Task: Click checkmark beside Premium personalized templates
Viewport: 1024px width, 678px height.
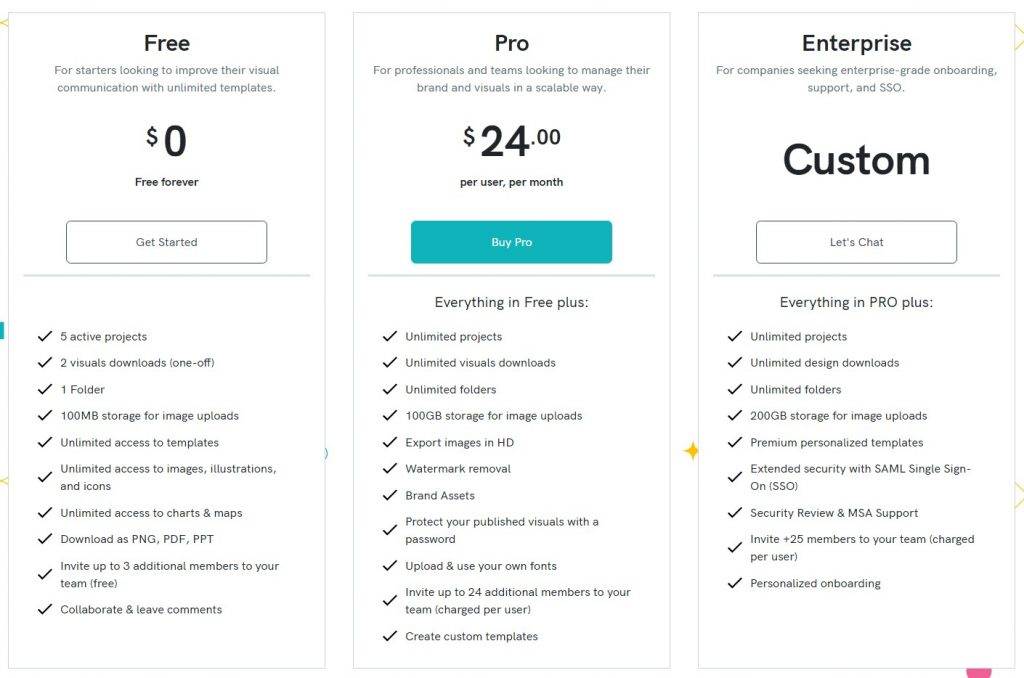Action: [734, 442]
